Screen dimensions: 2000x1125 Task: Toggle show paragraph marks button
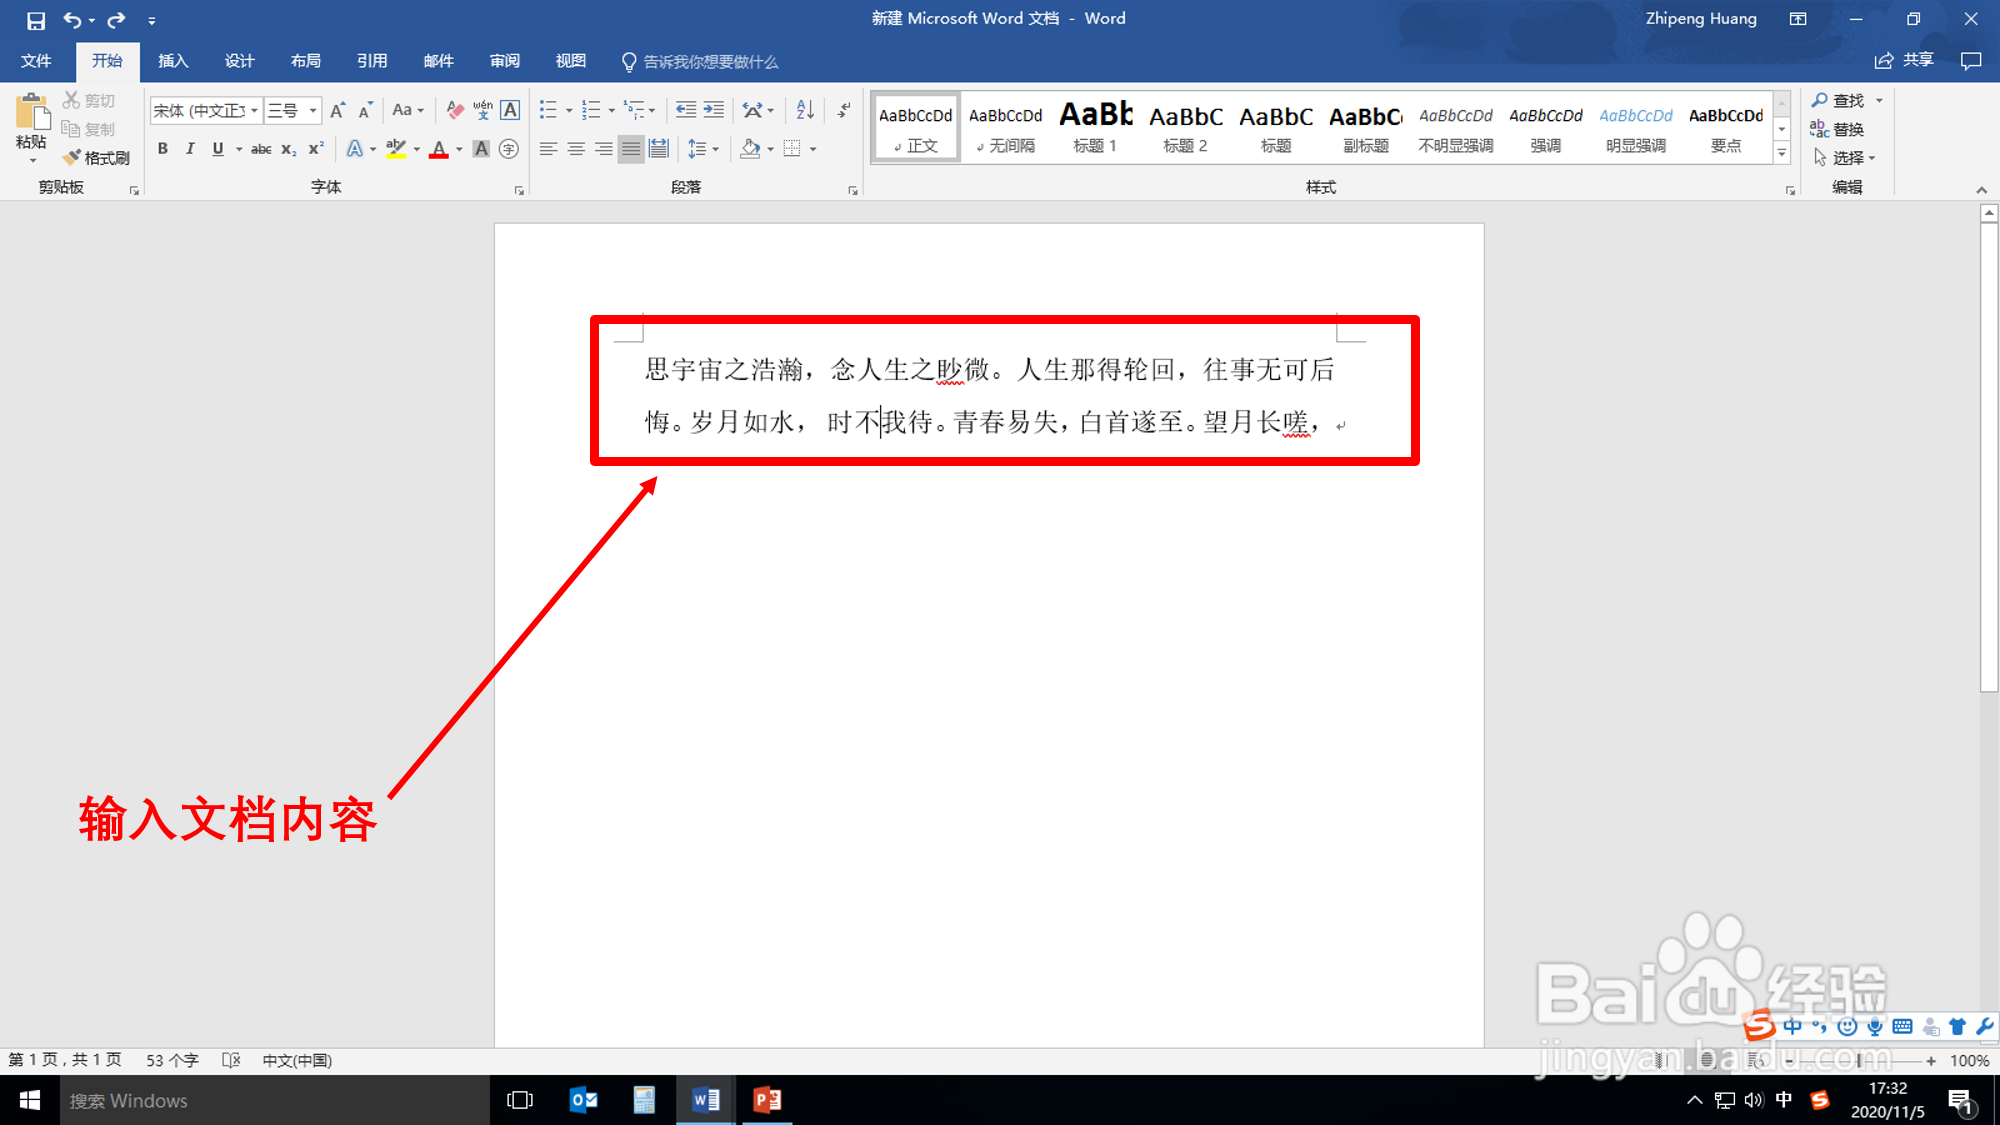(x=845, y=110)
